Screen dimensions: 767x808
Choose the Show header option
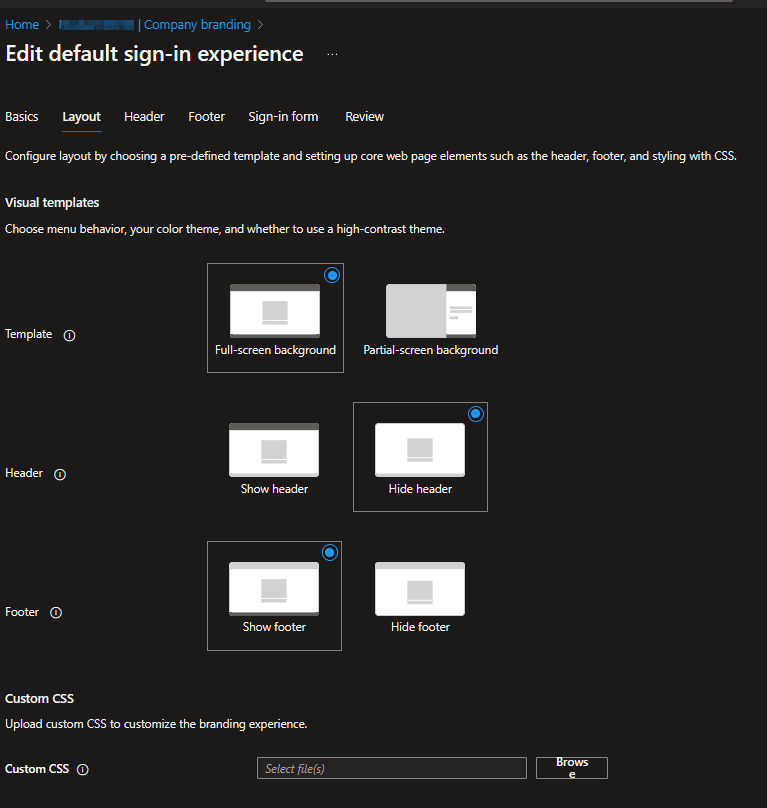pyautogui.click(x=274, y=457)
